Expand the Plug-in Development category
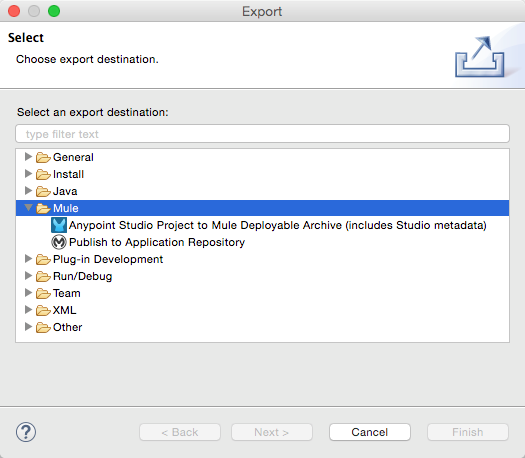The height and width of the screenshot is (458, 525). pos(28,259)
